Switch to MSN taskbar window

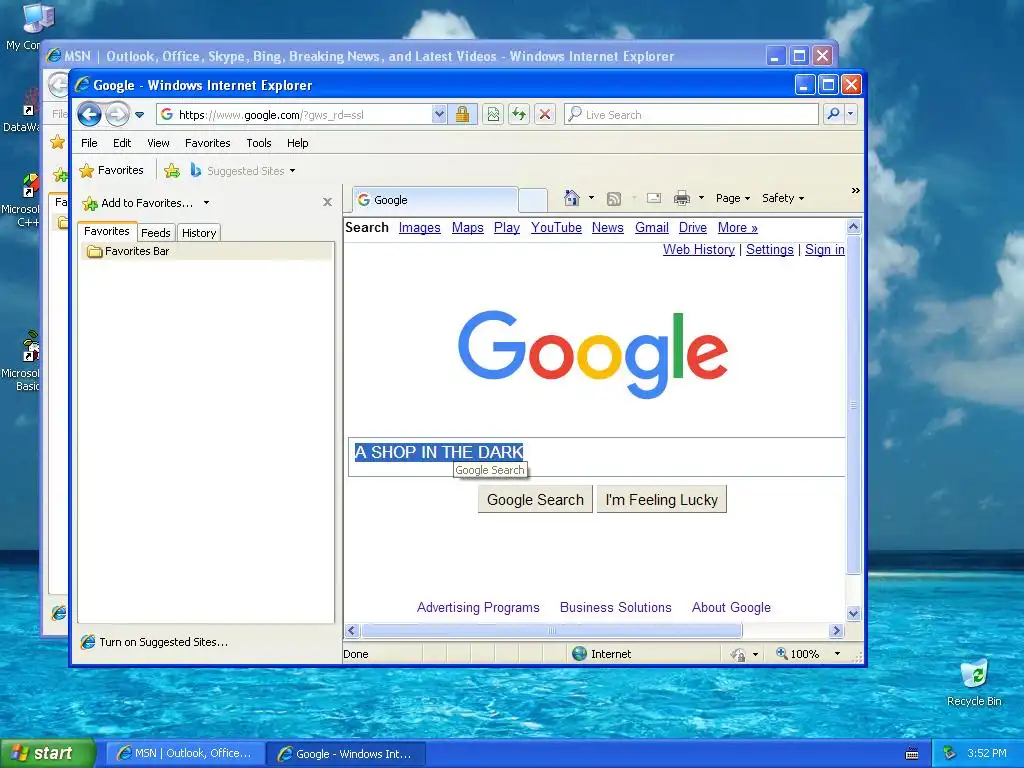tap(185, 754)
